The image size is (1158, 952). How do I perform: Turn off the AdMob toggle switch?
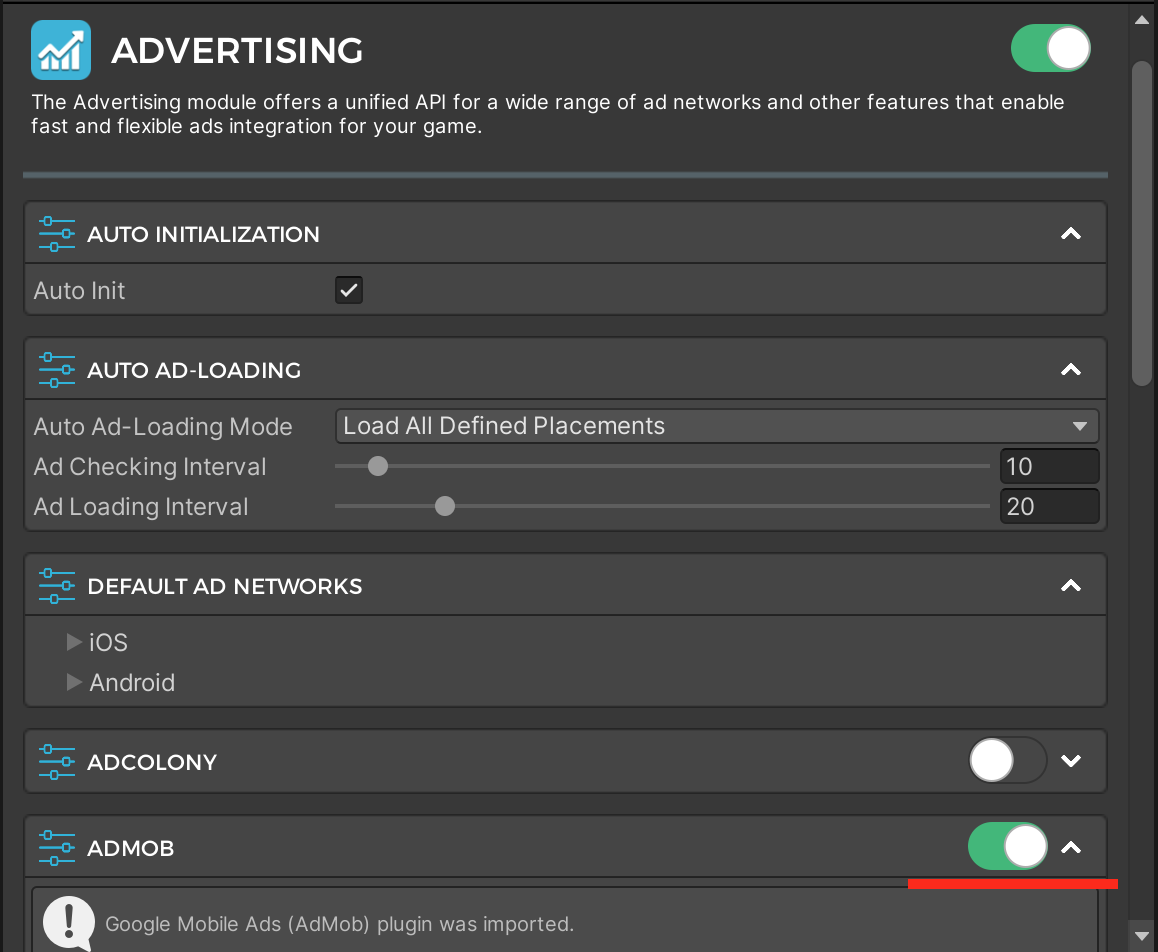coord(1008,846)
